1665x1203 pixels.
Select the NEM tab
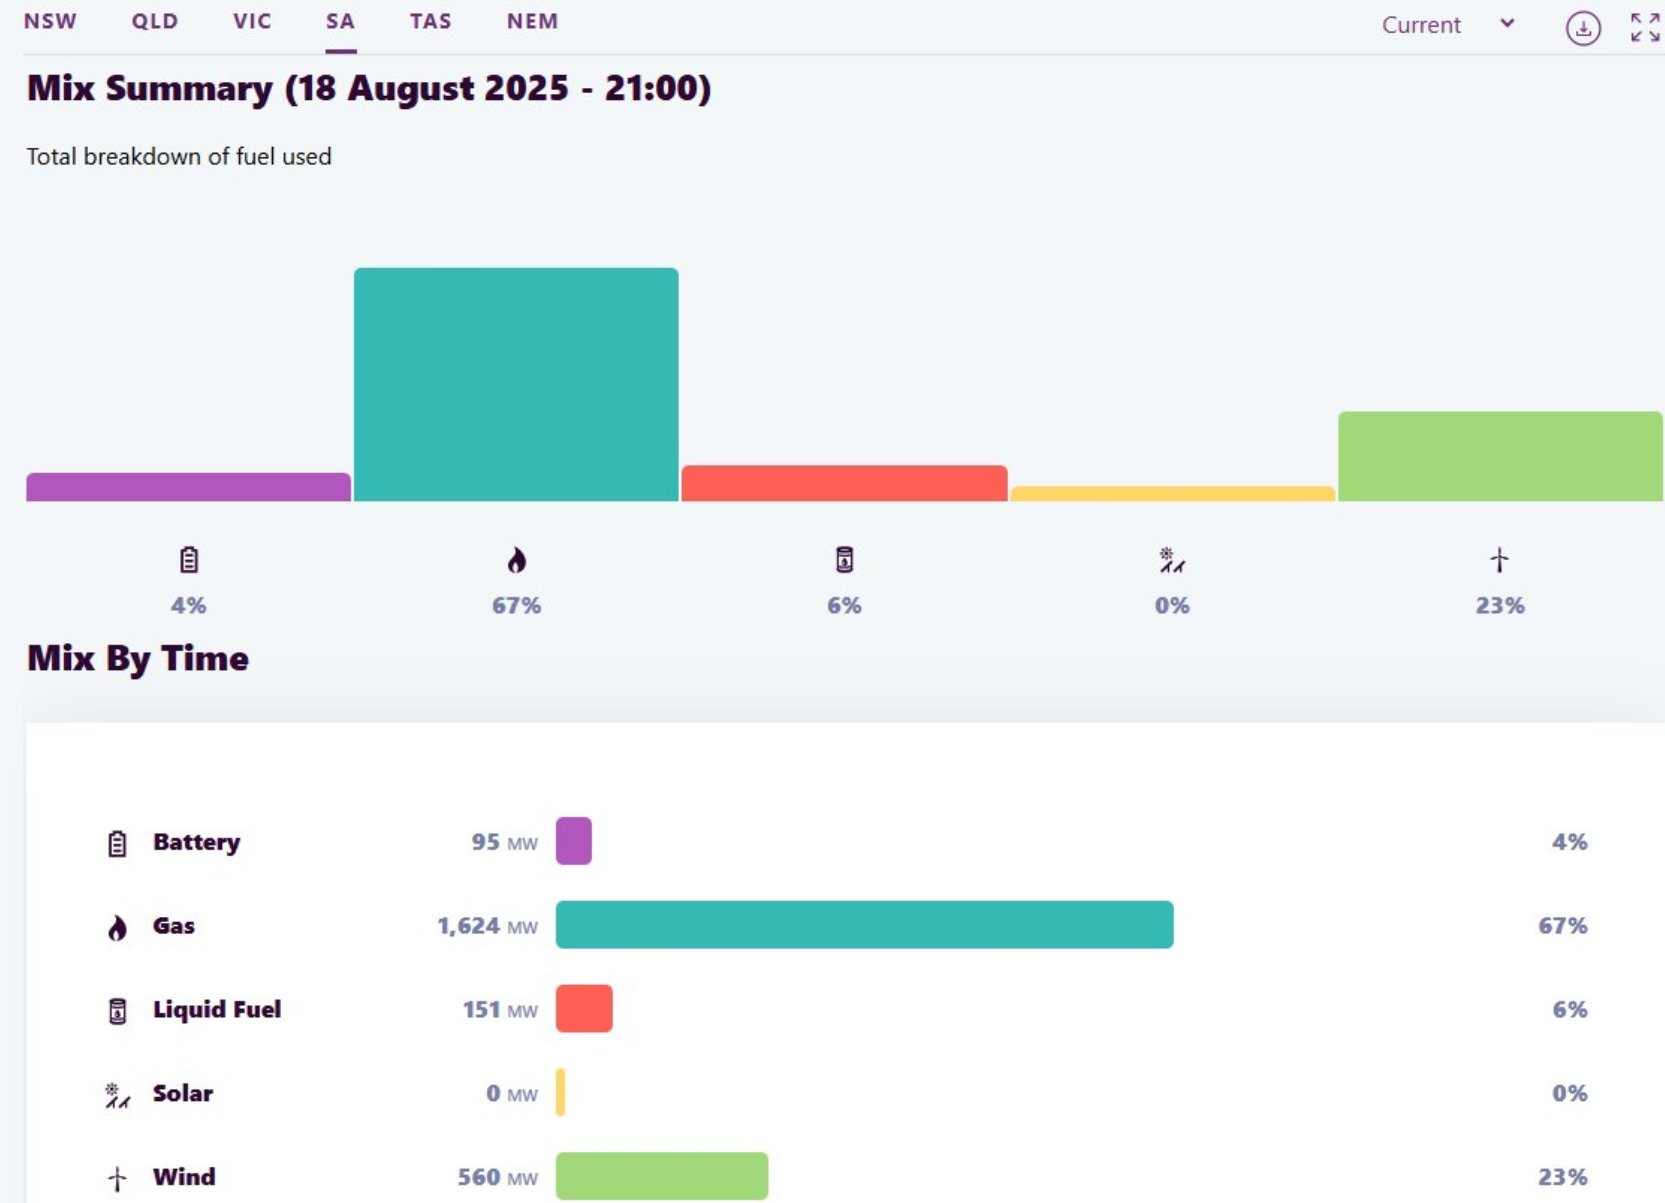pyautogui.click(x=532, y=21)
